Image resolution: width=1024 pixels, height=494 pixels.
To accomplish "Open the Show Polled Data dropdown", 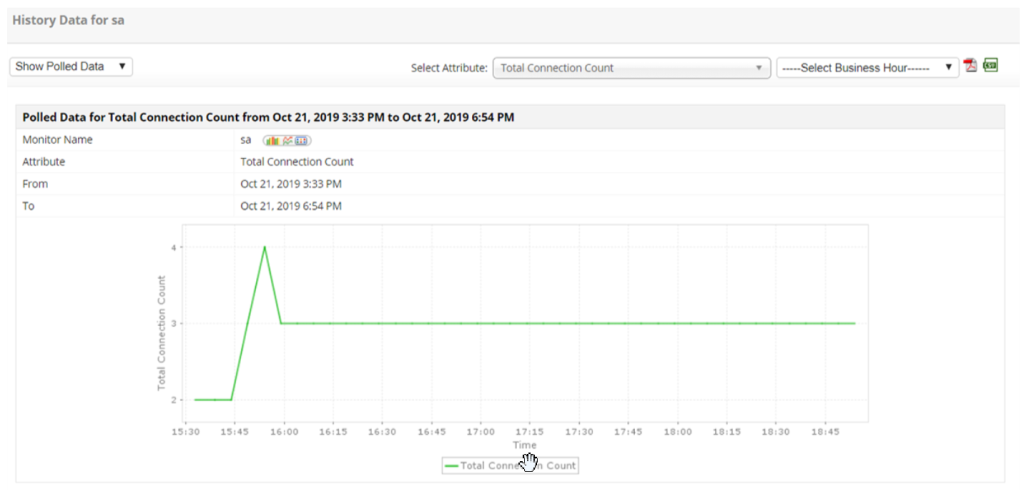I will point(71,66).
